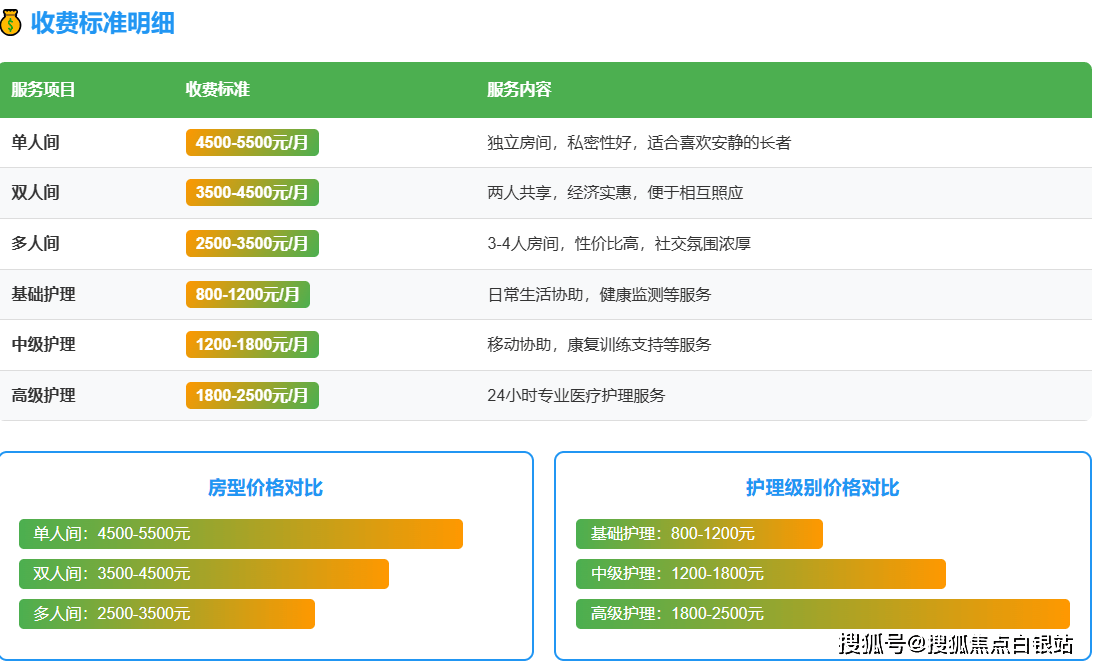Click the 高级护理 1800-2500元 comparison bar
1098x667 pixels.
click(822, 614)
